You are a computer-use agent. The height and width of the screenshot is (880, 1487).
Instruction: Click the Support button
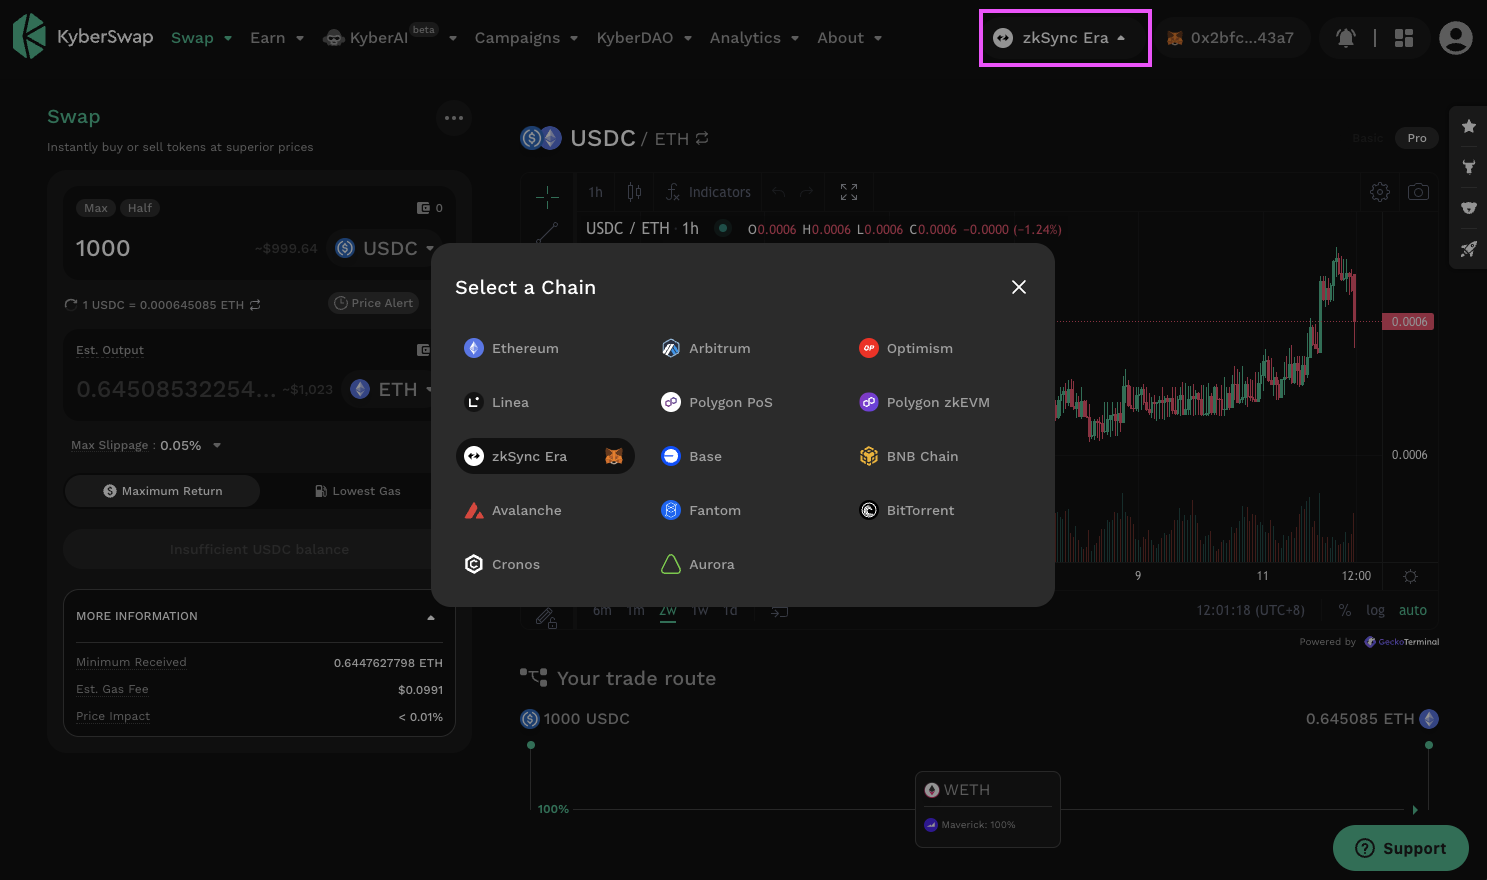(1400, 848)
